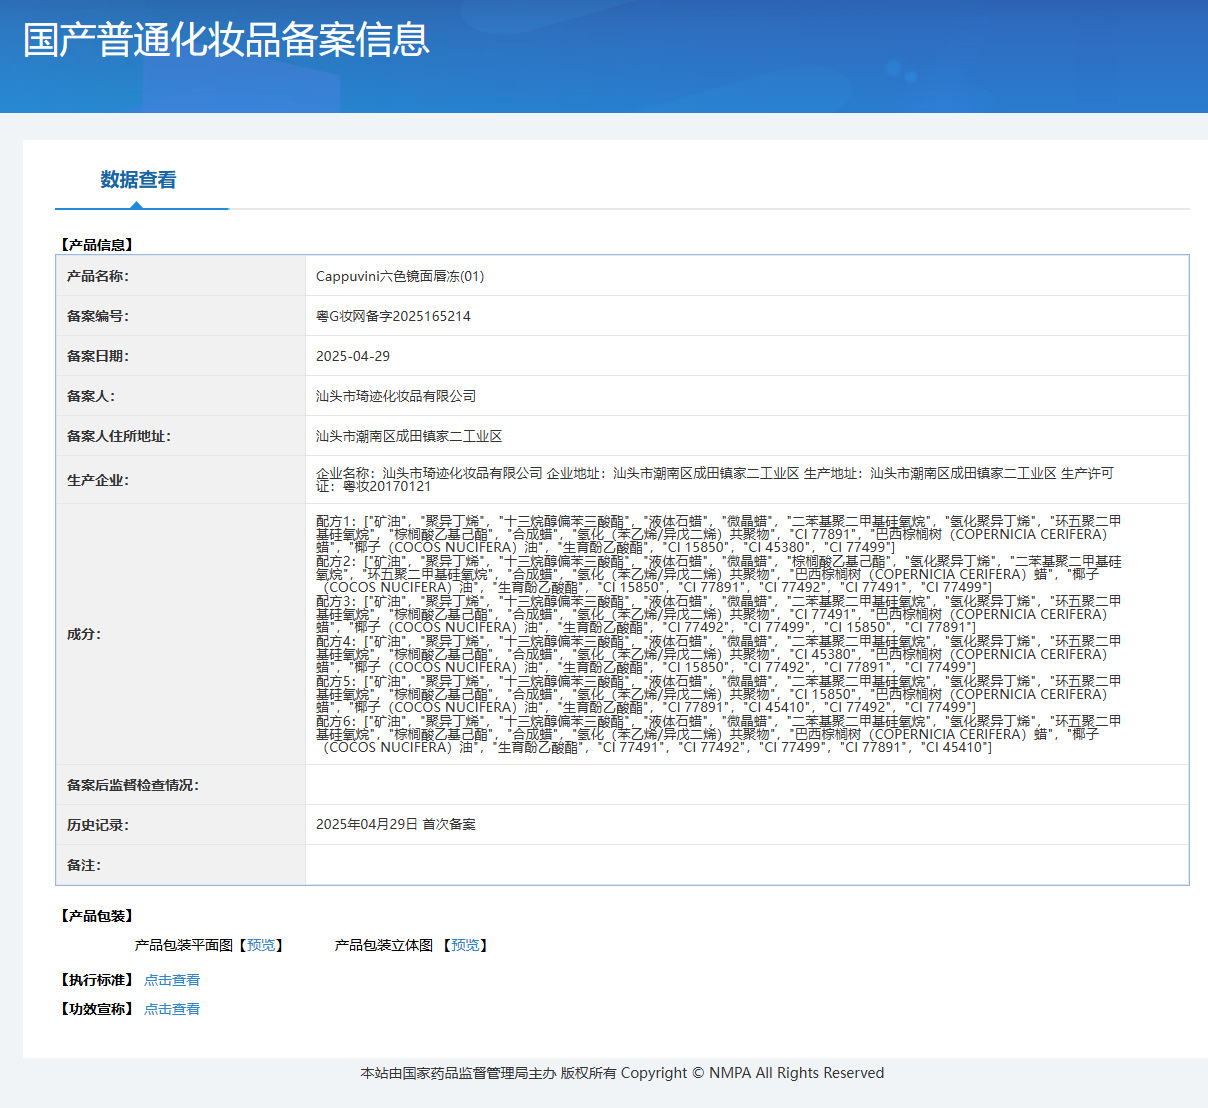Open 点击查看 beside 功效宣称
Screen dimensions: 1208x1108
pyautogui.click(x=172, y=1009)
